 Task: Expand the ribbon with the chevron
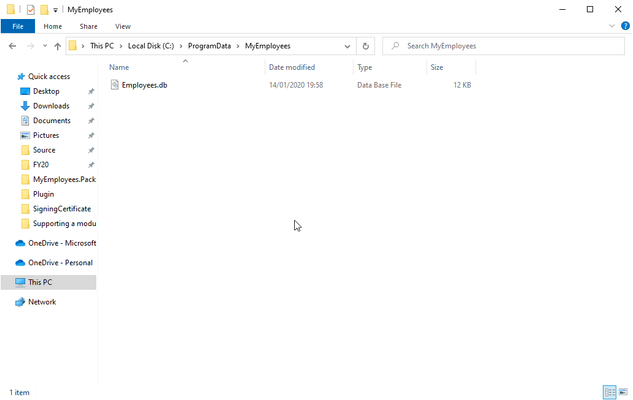612,26
